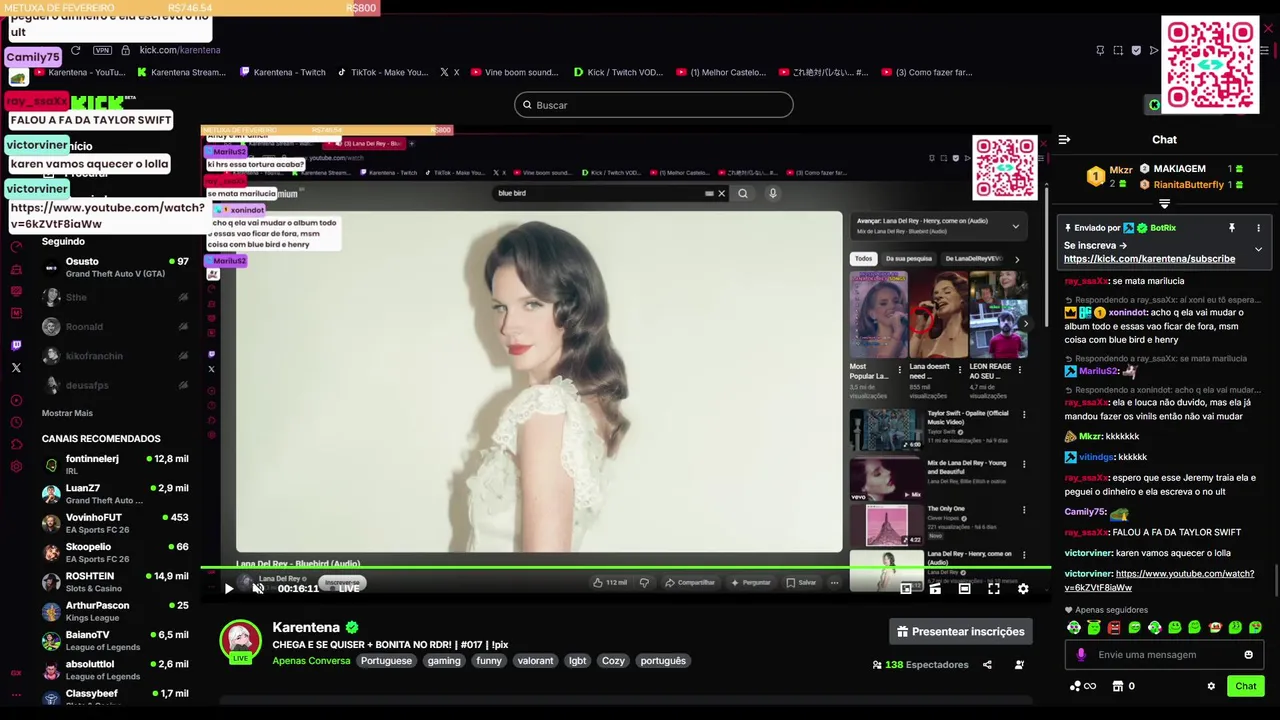Open the Karentena channel name link
This screenshot has height=720, width=1280.
pyautogui.click(x=306, y=627)
